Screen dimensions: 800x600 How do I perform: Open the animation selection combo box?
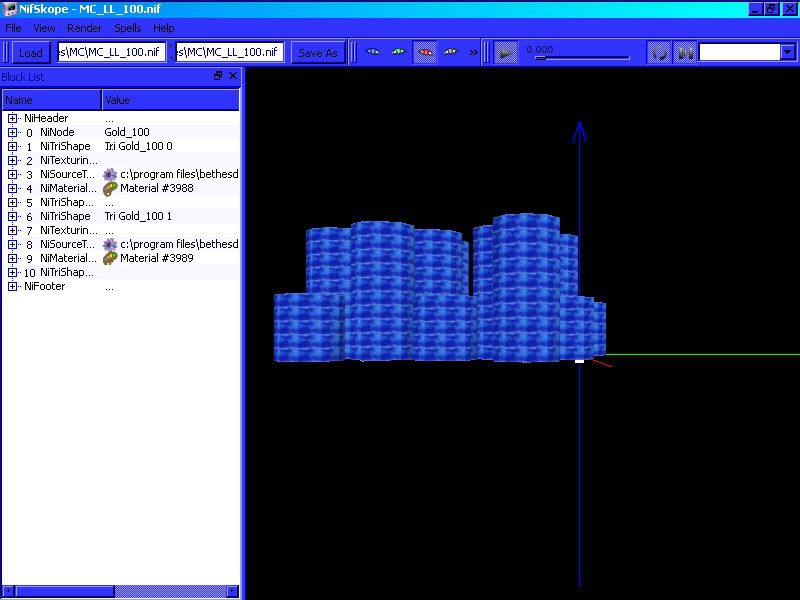[747, 52]
